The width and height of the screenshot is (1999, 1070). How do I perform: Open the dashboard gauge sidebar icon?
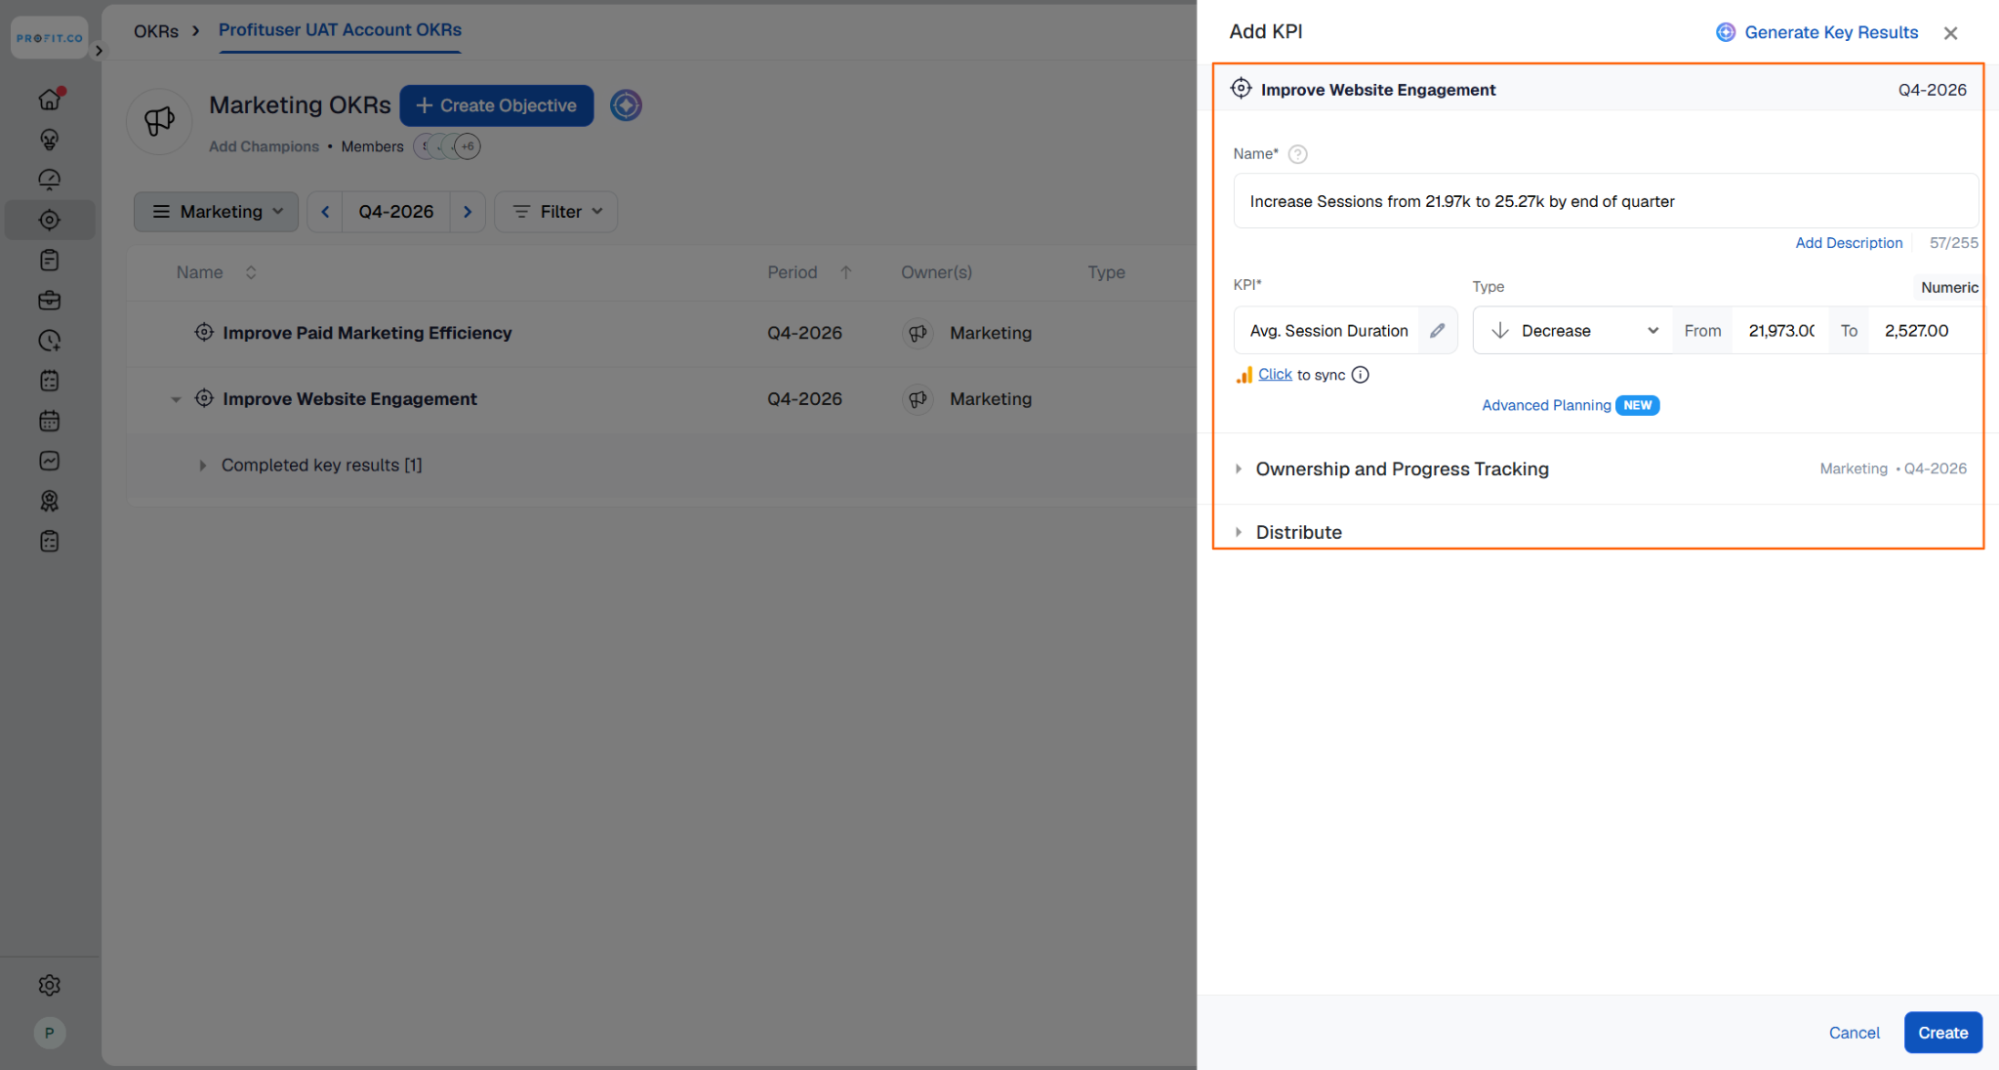49,179
